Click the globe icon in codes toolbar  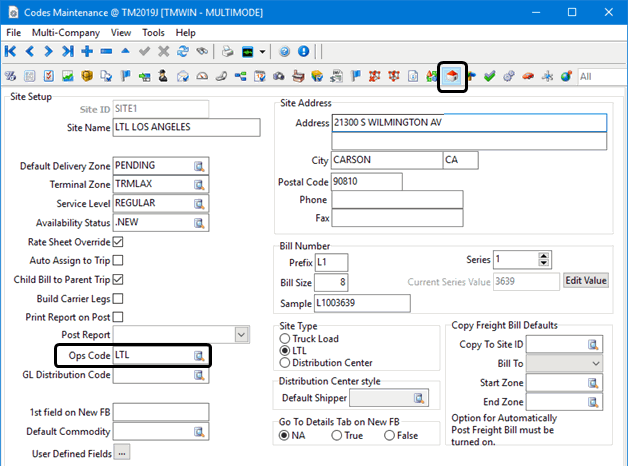[566, 76]
